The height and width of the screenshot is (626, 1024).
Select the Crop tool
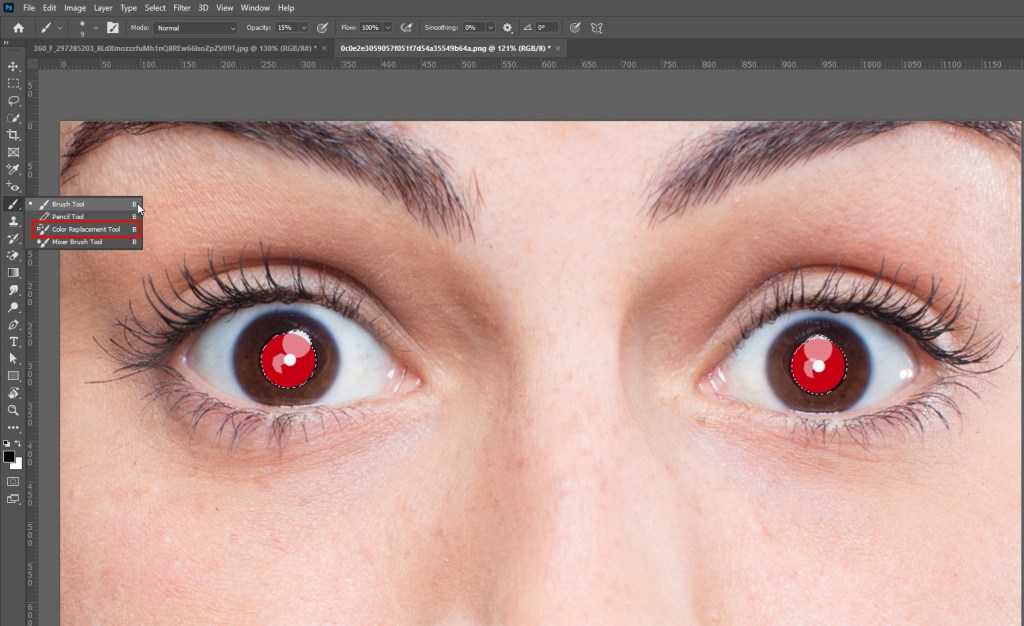tap(14, 134)
